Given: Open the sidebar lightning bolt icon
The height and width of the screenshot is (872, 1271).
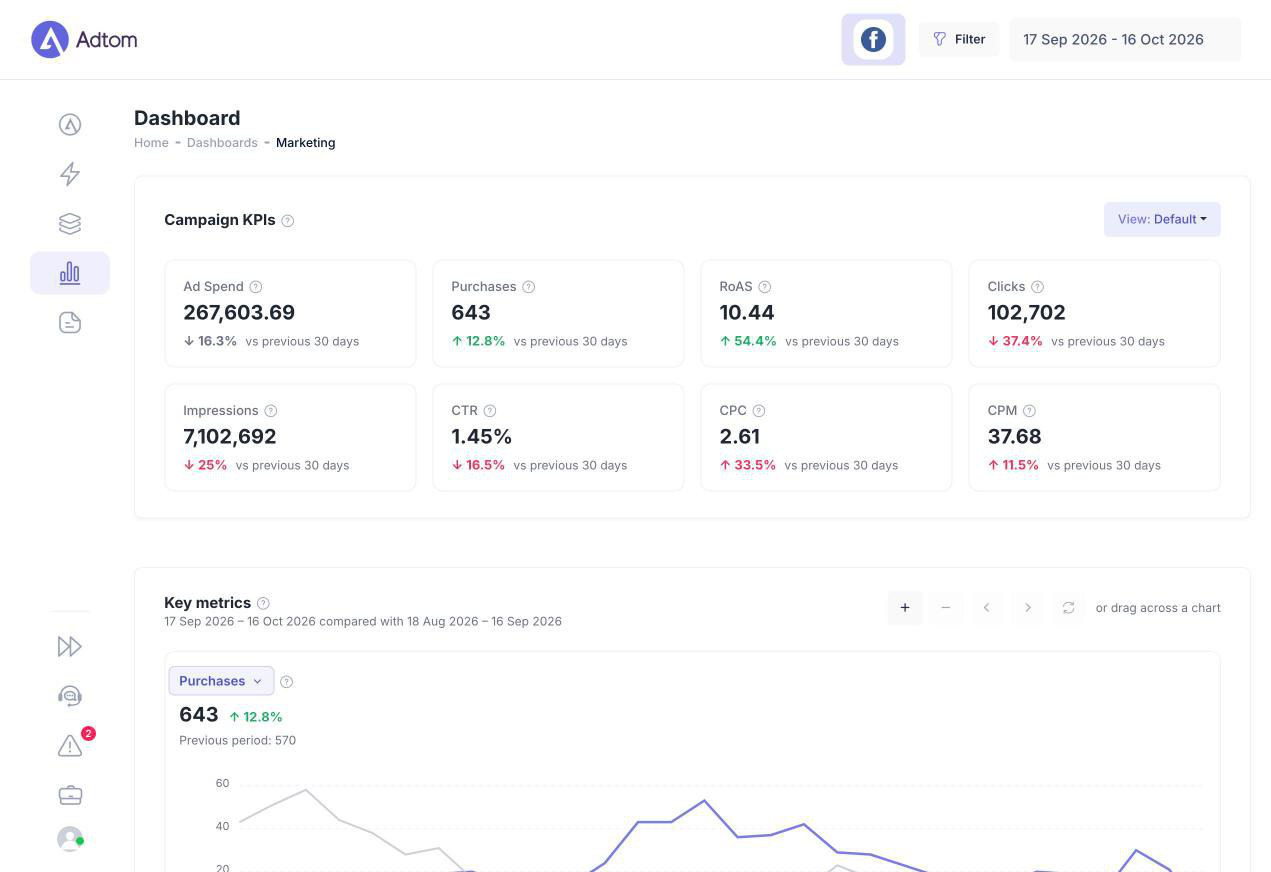Looking at the screenshot, I should 70,174.
